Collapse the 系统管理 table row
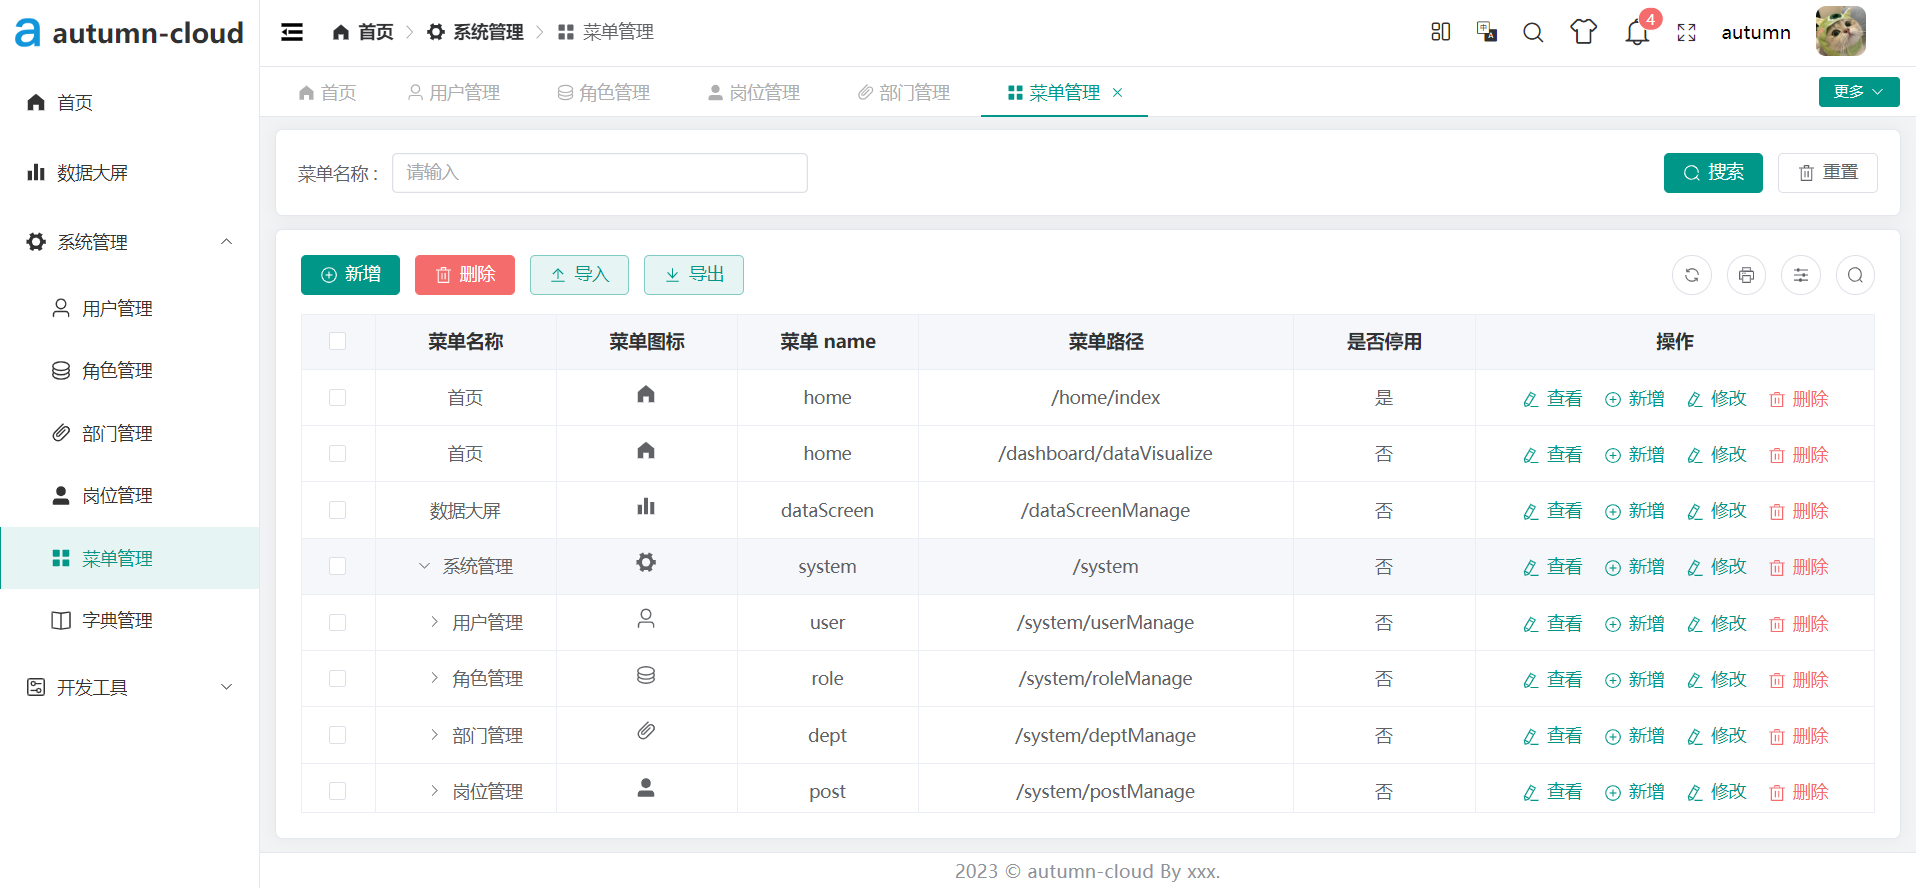The width and height of the screenshot is (1916, 888). (x=424, y=566)
